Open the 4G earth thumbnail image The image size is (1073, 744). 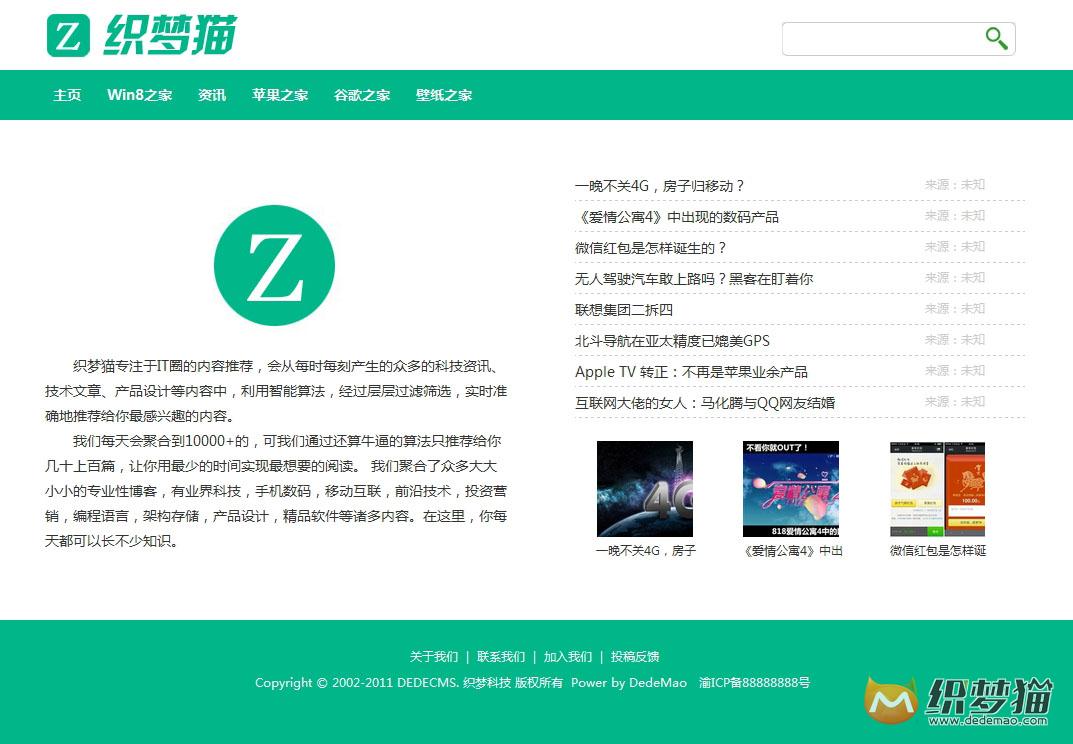click(645, 489)
